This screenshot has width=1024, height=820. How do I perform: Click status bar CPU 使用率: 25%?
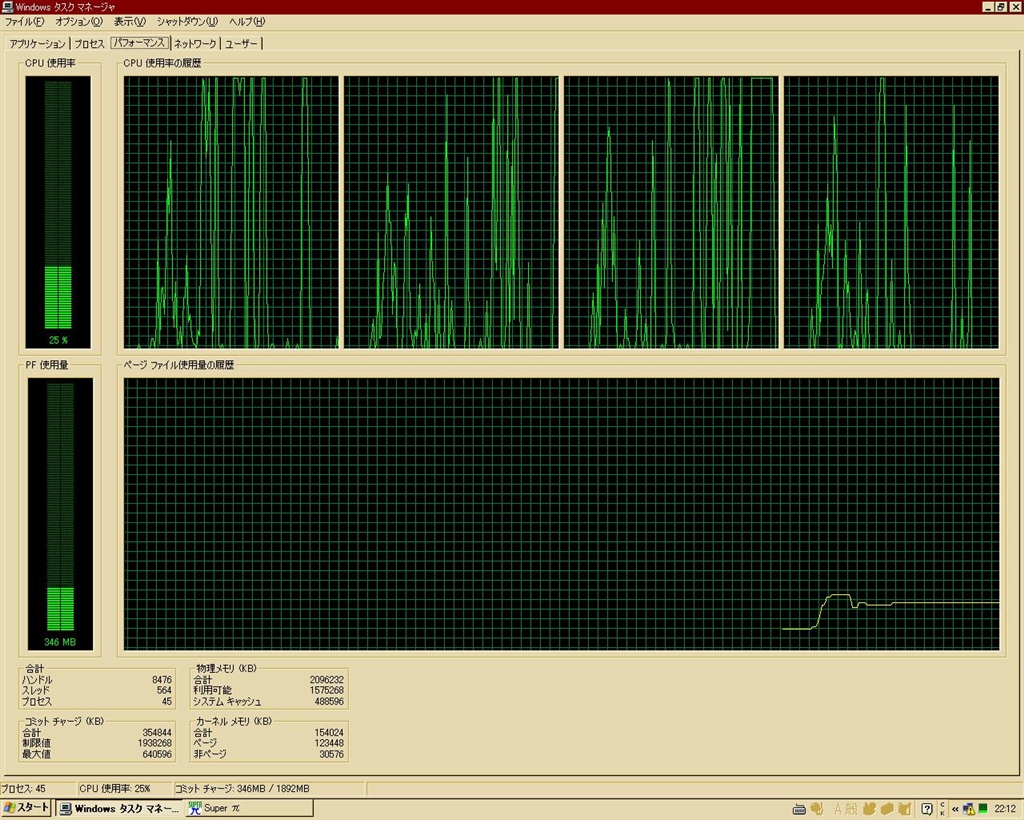tap(115, 789)
